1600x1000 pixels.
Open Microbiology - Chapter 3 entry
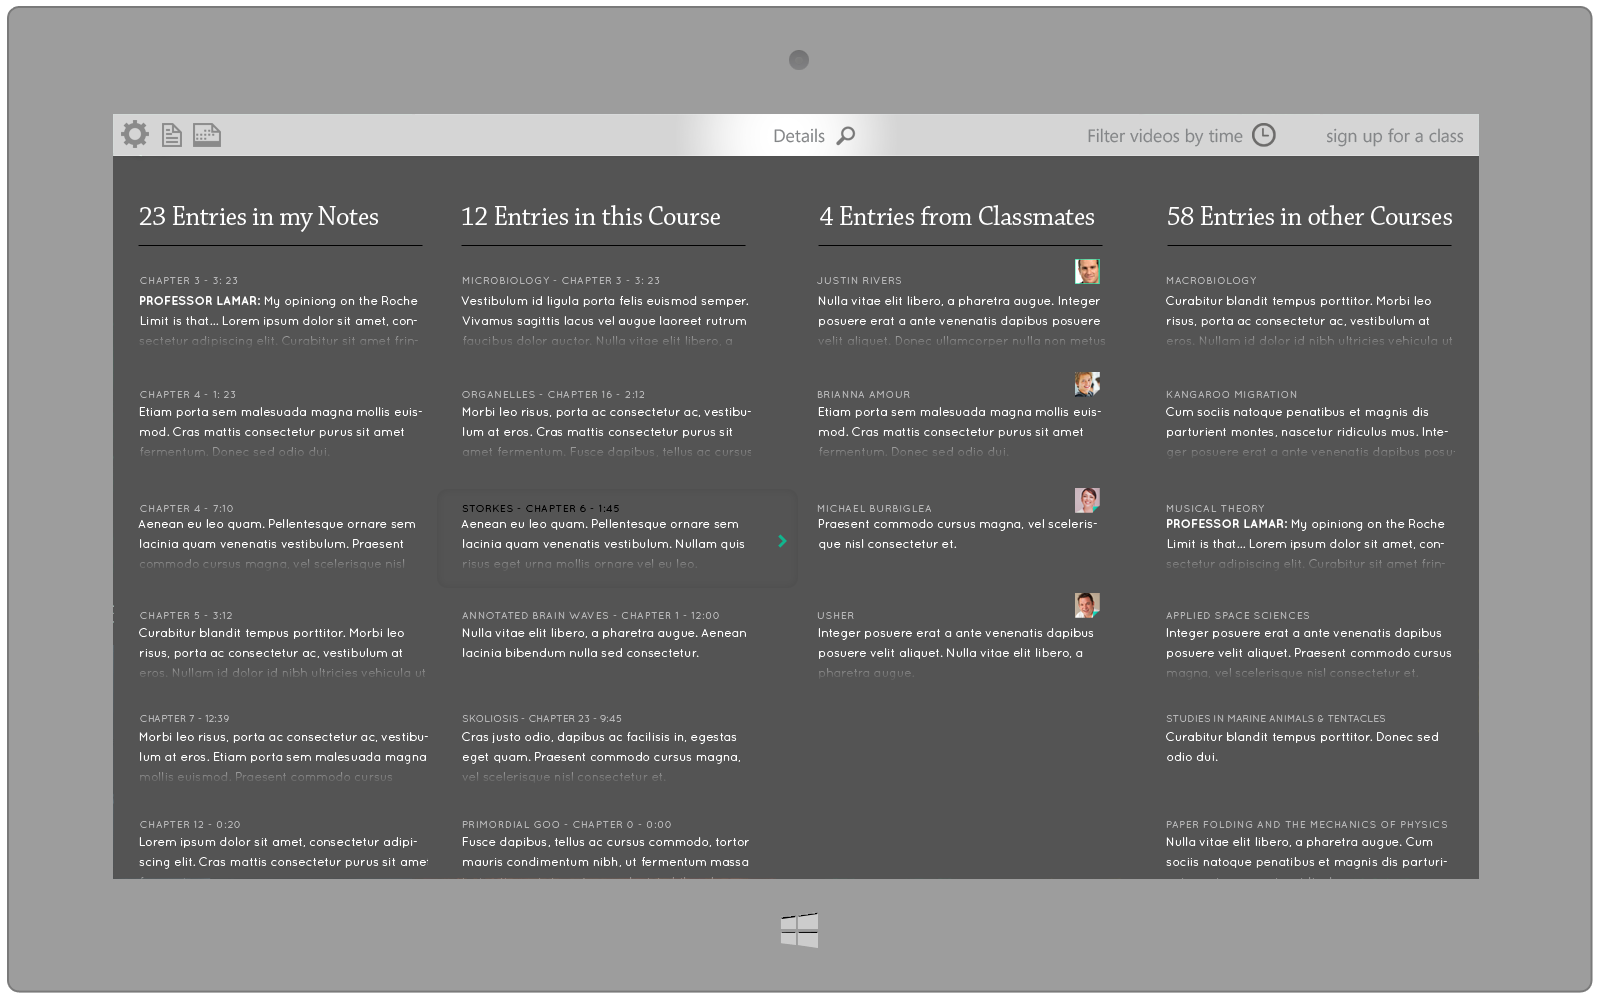tap(561, 281)
